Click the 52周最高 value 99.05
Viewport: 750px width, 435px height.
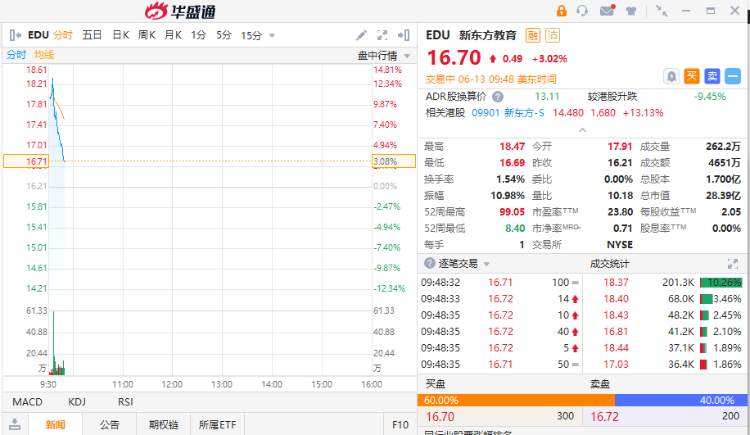(x=512, y=212)
